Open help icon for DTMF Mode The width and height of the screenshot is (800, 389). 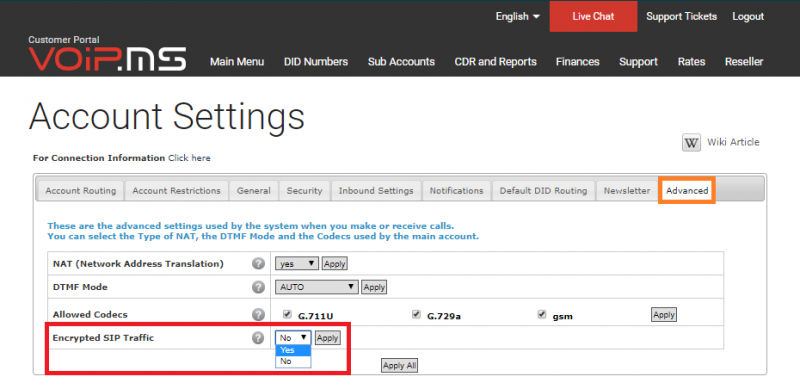258,287
